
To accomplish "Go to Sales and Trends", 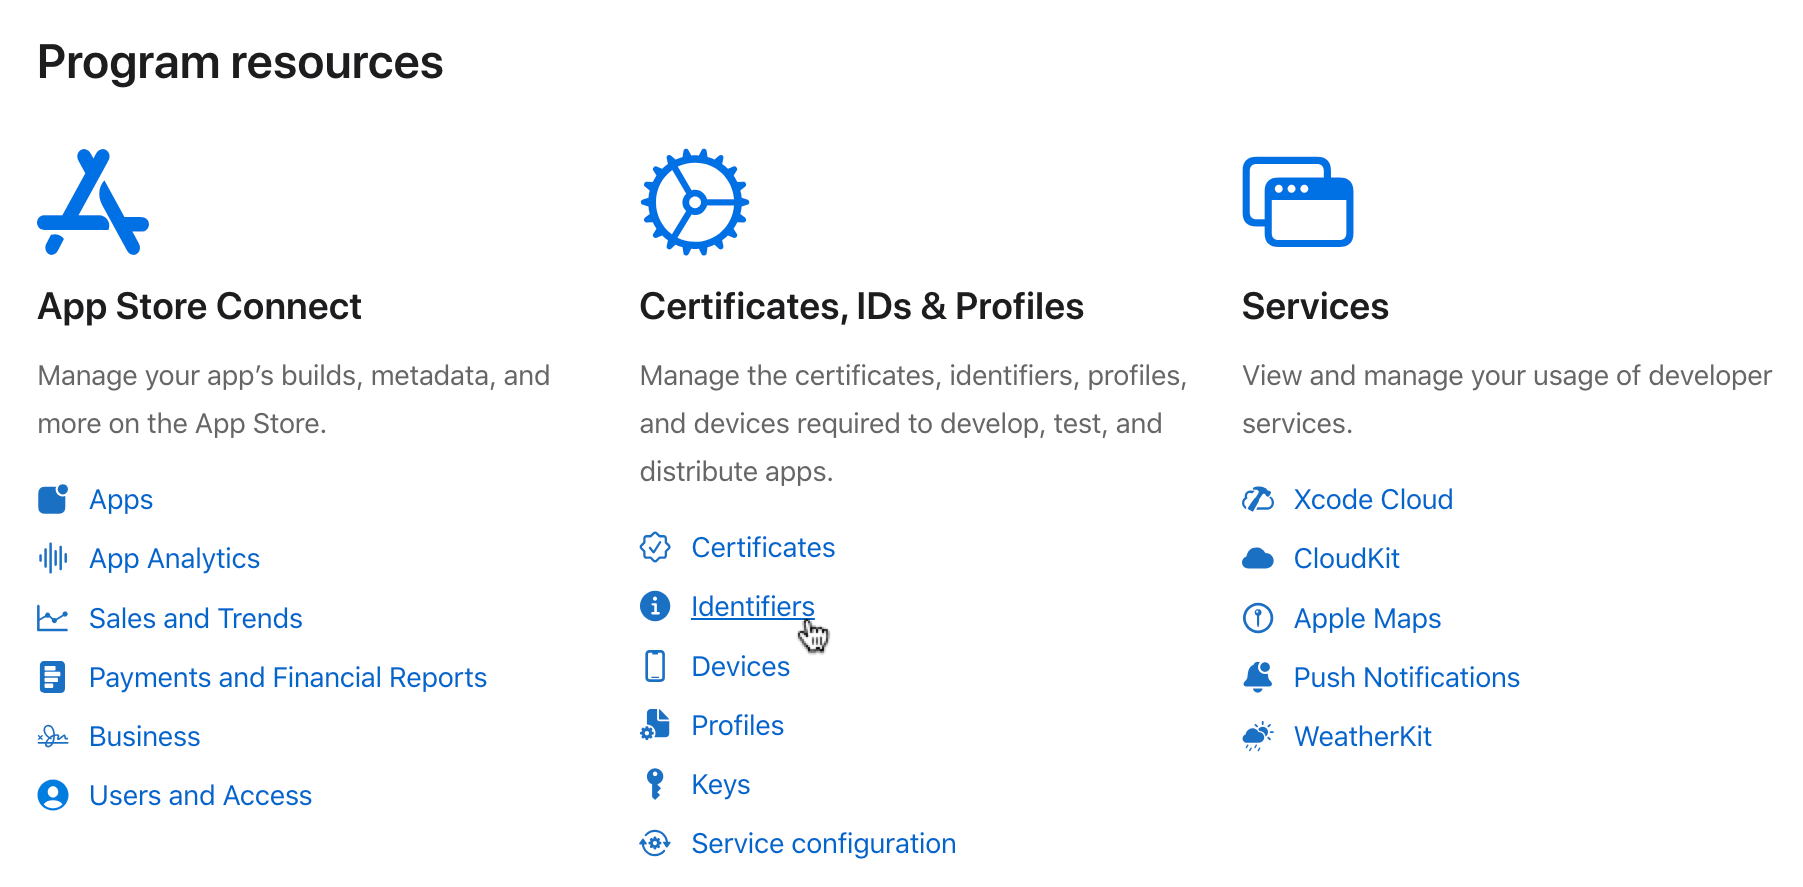I will point(196,618).
